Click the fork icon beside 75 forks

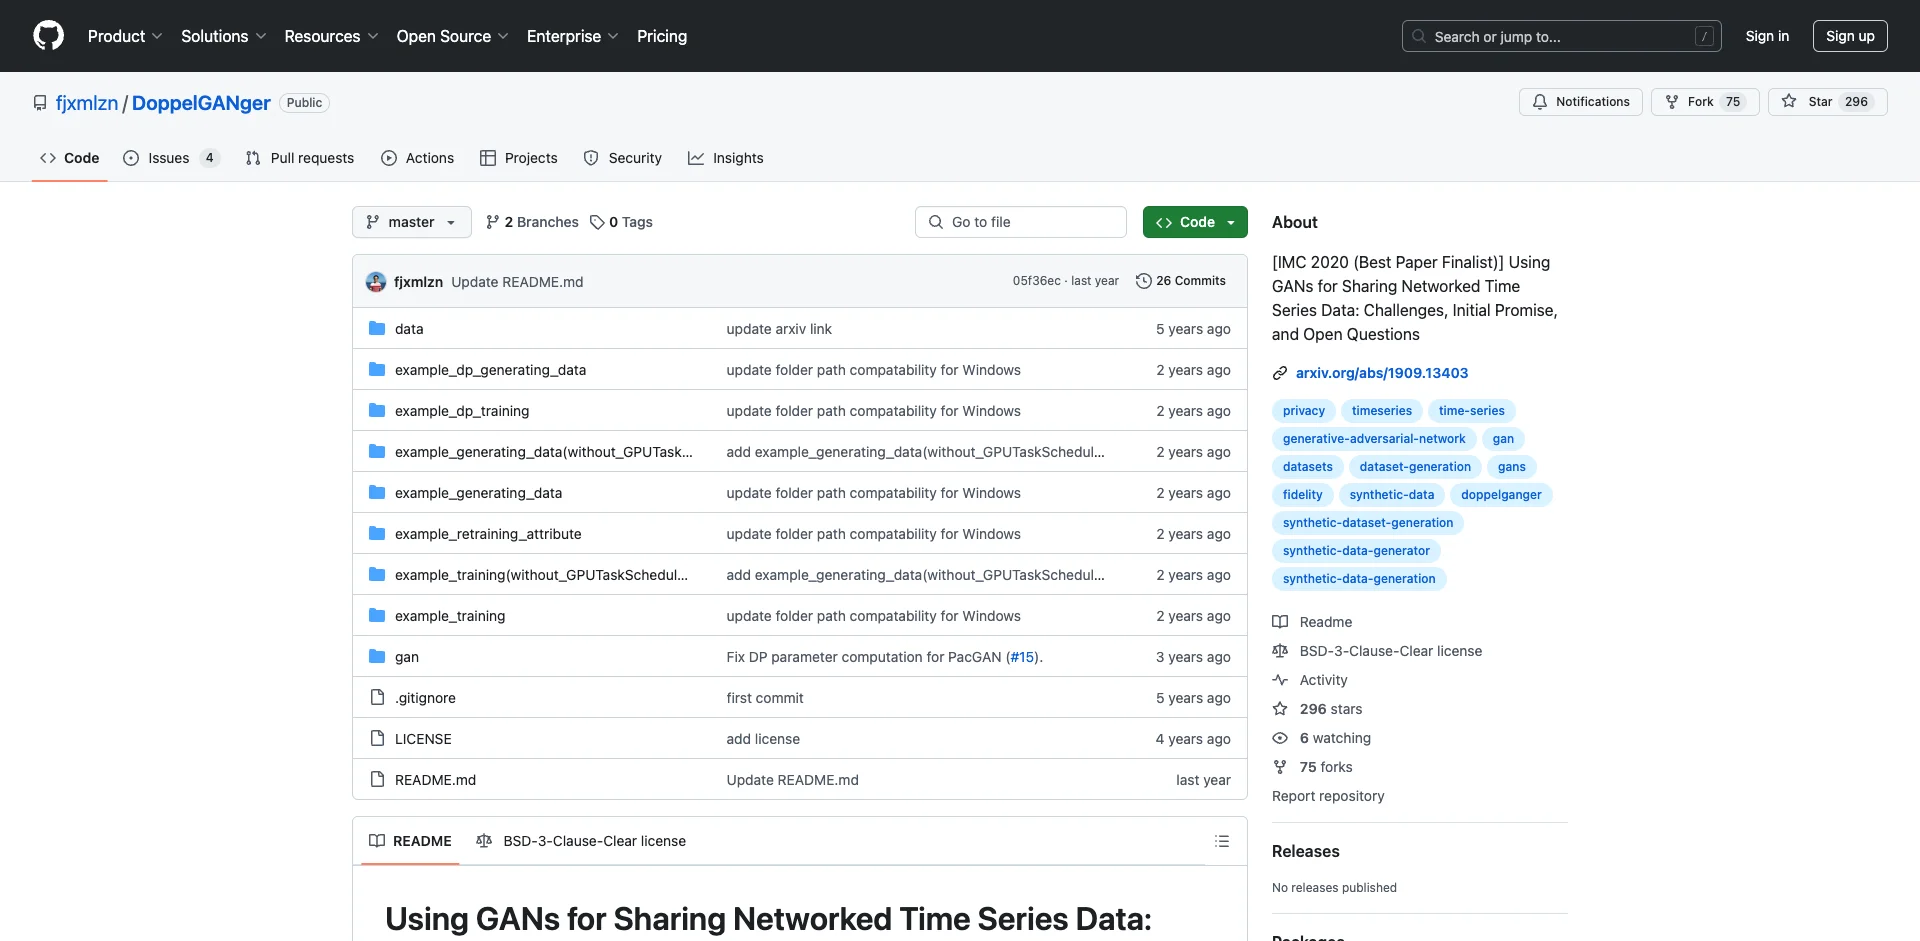click(1280, 767)
